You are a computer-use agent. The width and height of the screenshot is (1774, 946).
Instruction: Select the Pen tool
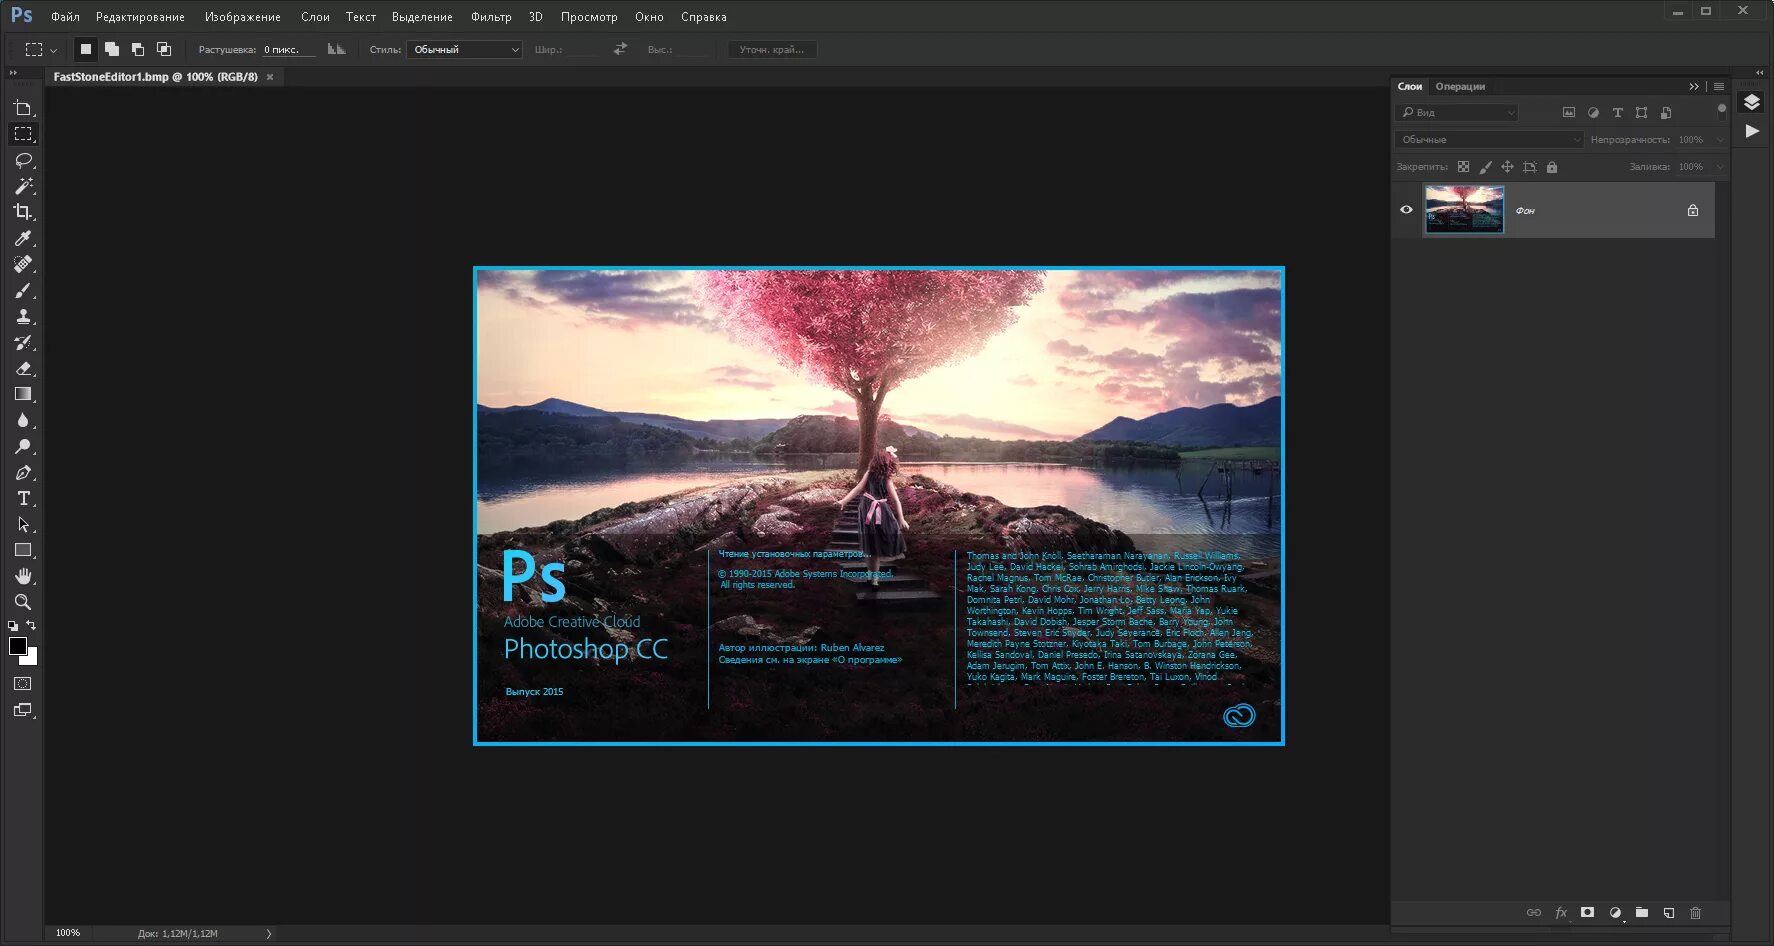pos(23,472)
